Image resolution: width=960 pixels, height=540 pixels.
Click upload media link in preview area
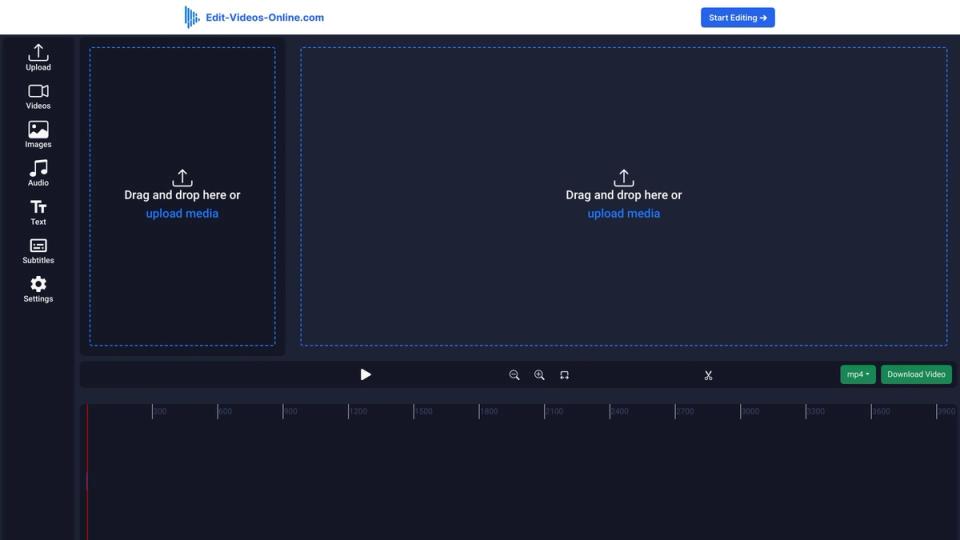tap(623, 213)
